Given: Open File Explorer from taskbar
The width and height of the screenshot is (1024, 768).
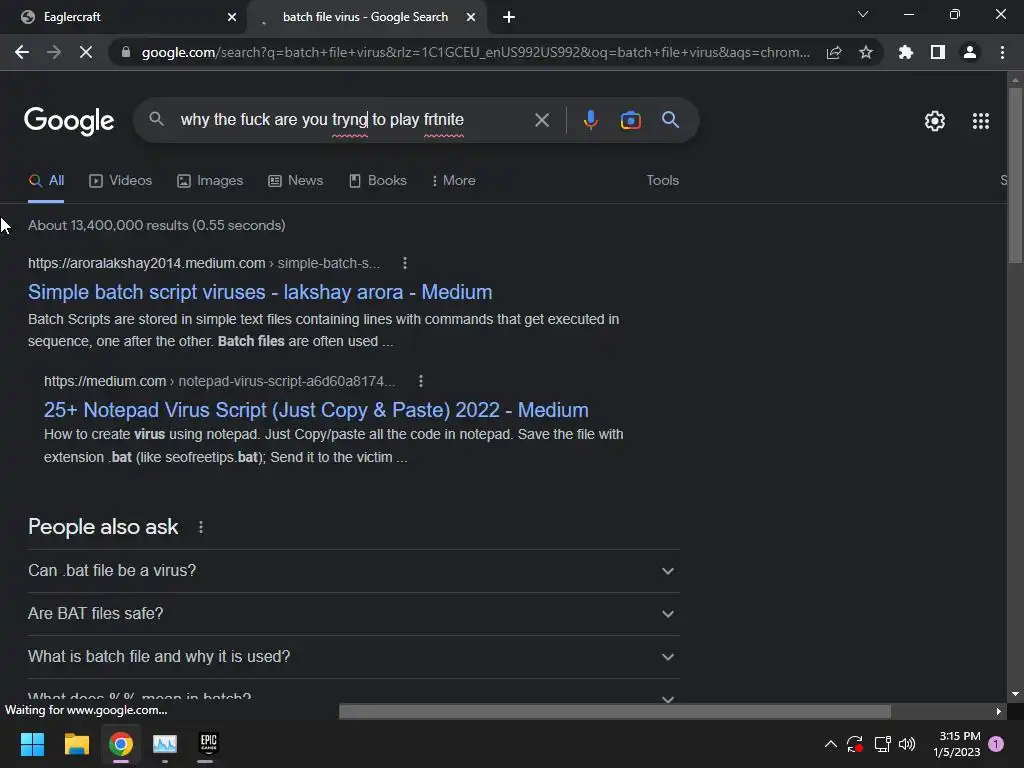Looking at the screenshot, I should click(x=76, y=744).
